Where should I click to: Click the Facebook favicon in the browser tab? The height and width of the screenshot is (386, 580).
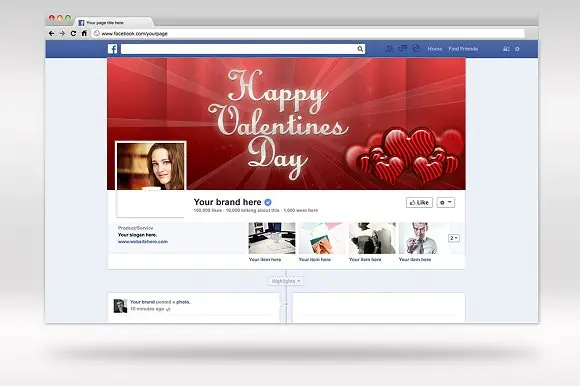tap(81, 23)
